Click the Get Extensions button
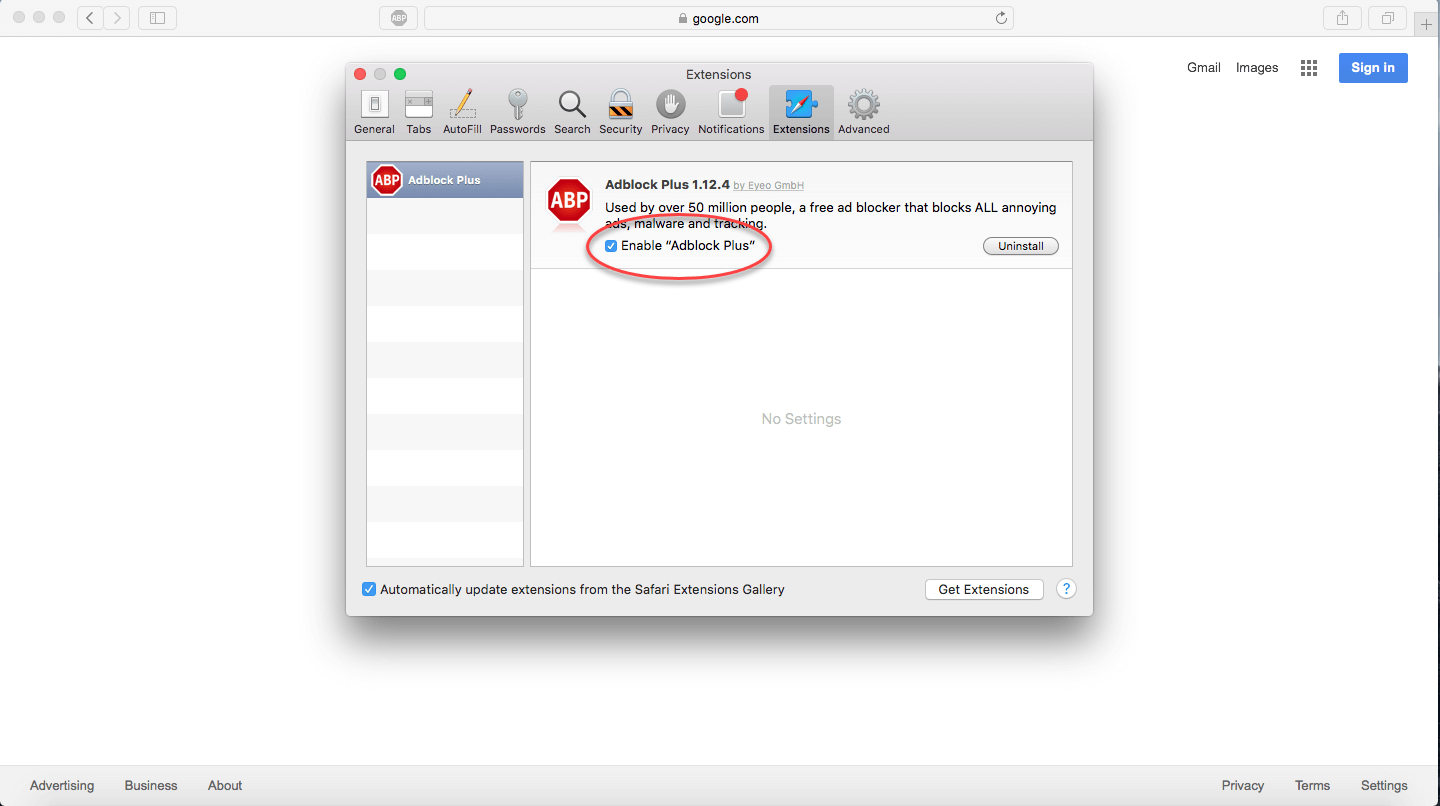The height and width of the screenshot is (806, 1440). coord(983,589)
